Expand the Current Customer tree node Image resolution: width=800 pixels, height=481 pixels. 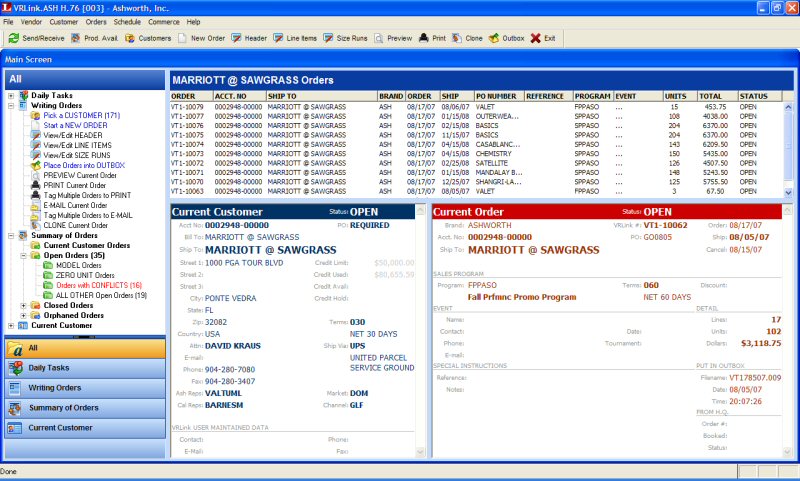[11, 325]
